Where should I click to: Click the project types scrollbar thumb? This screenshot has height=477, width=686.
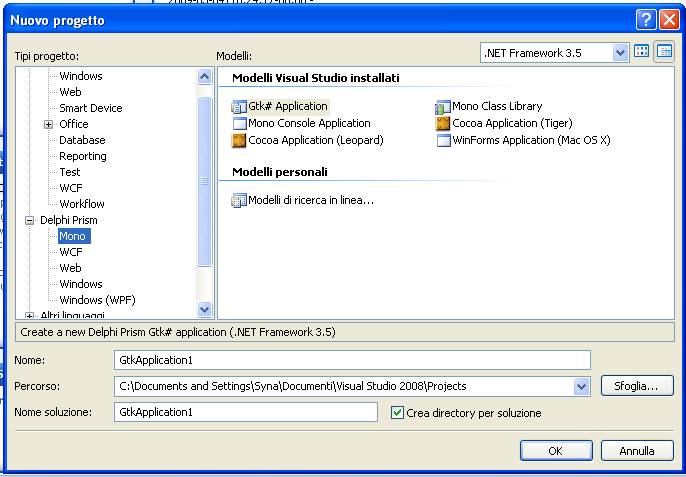click(x=204, y=181)
